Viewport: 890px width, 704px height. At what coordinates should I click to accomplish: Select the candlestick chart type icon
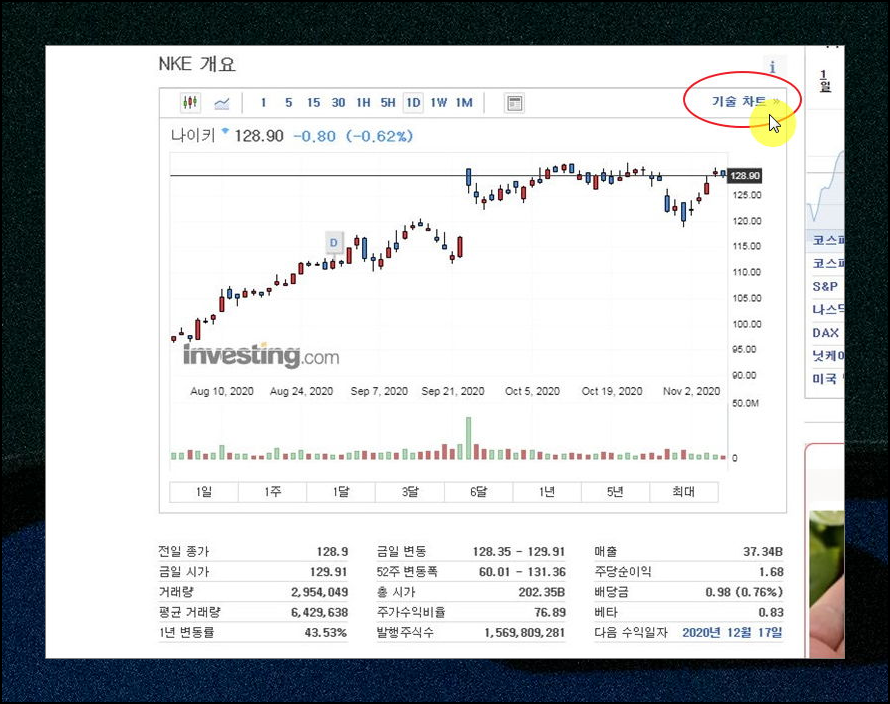click(x=190, y=103)
